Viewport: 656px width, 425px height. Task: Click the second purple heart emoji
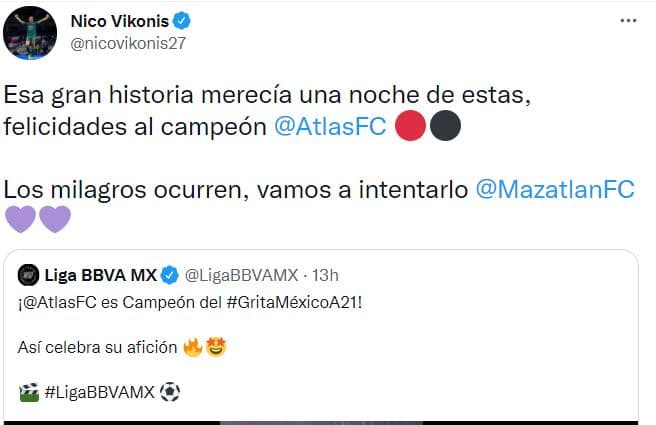[55, 219]
